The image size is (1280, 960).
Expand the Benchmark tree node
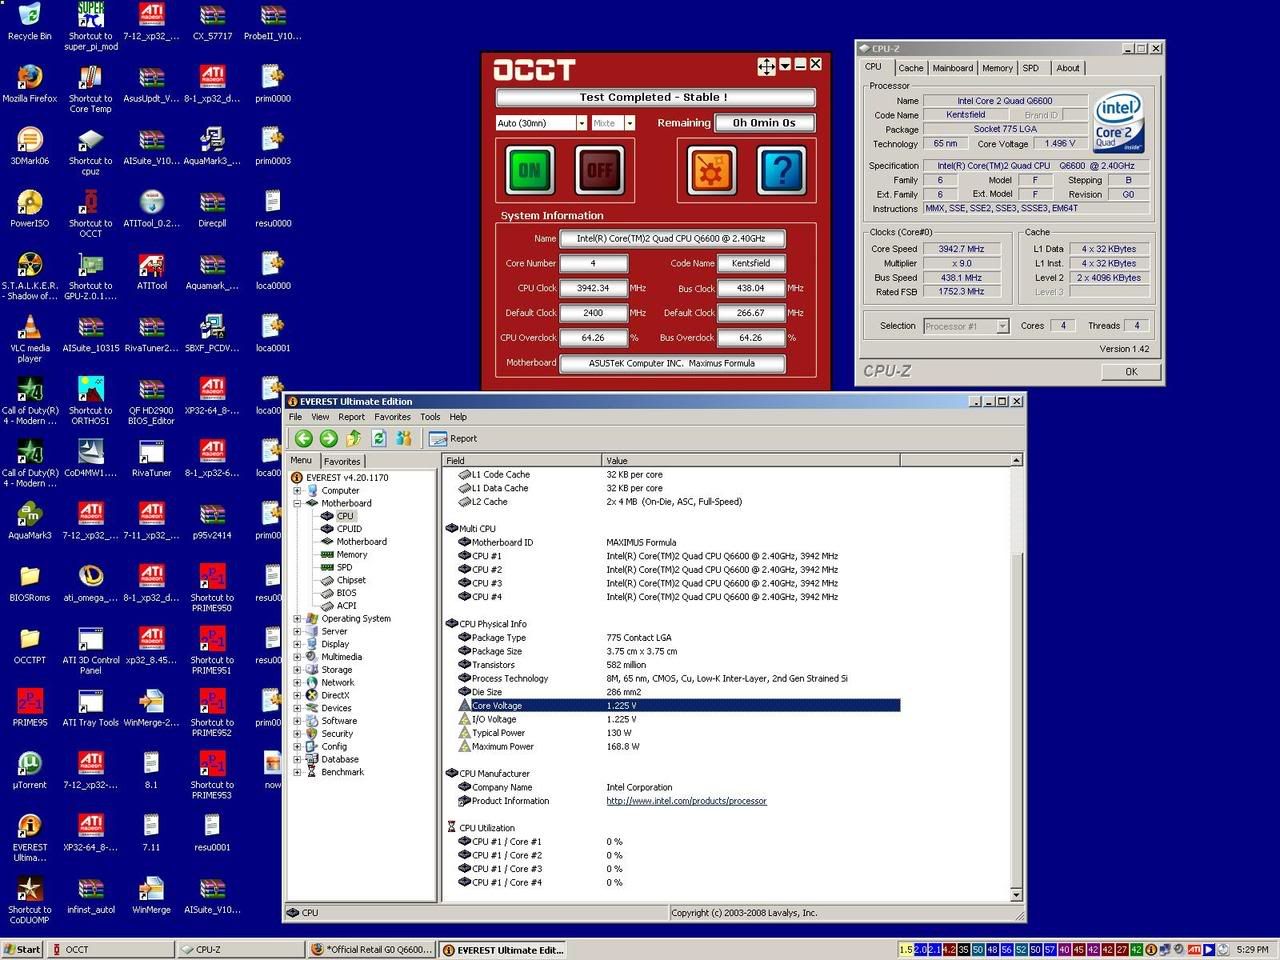297,773
